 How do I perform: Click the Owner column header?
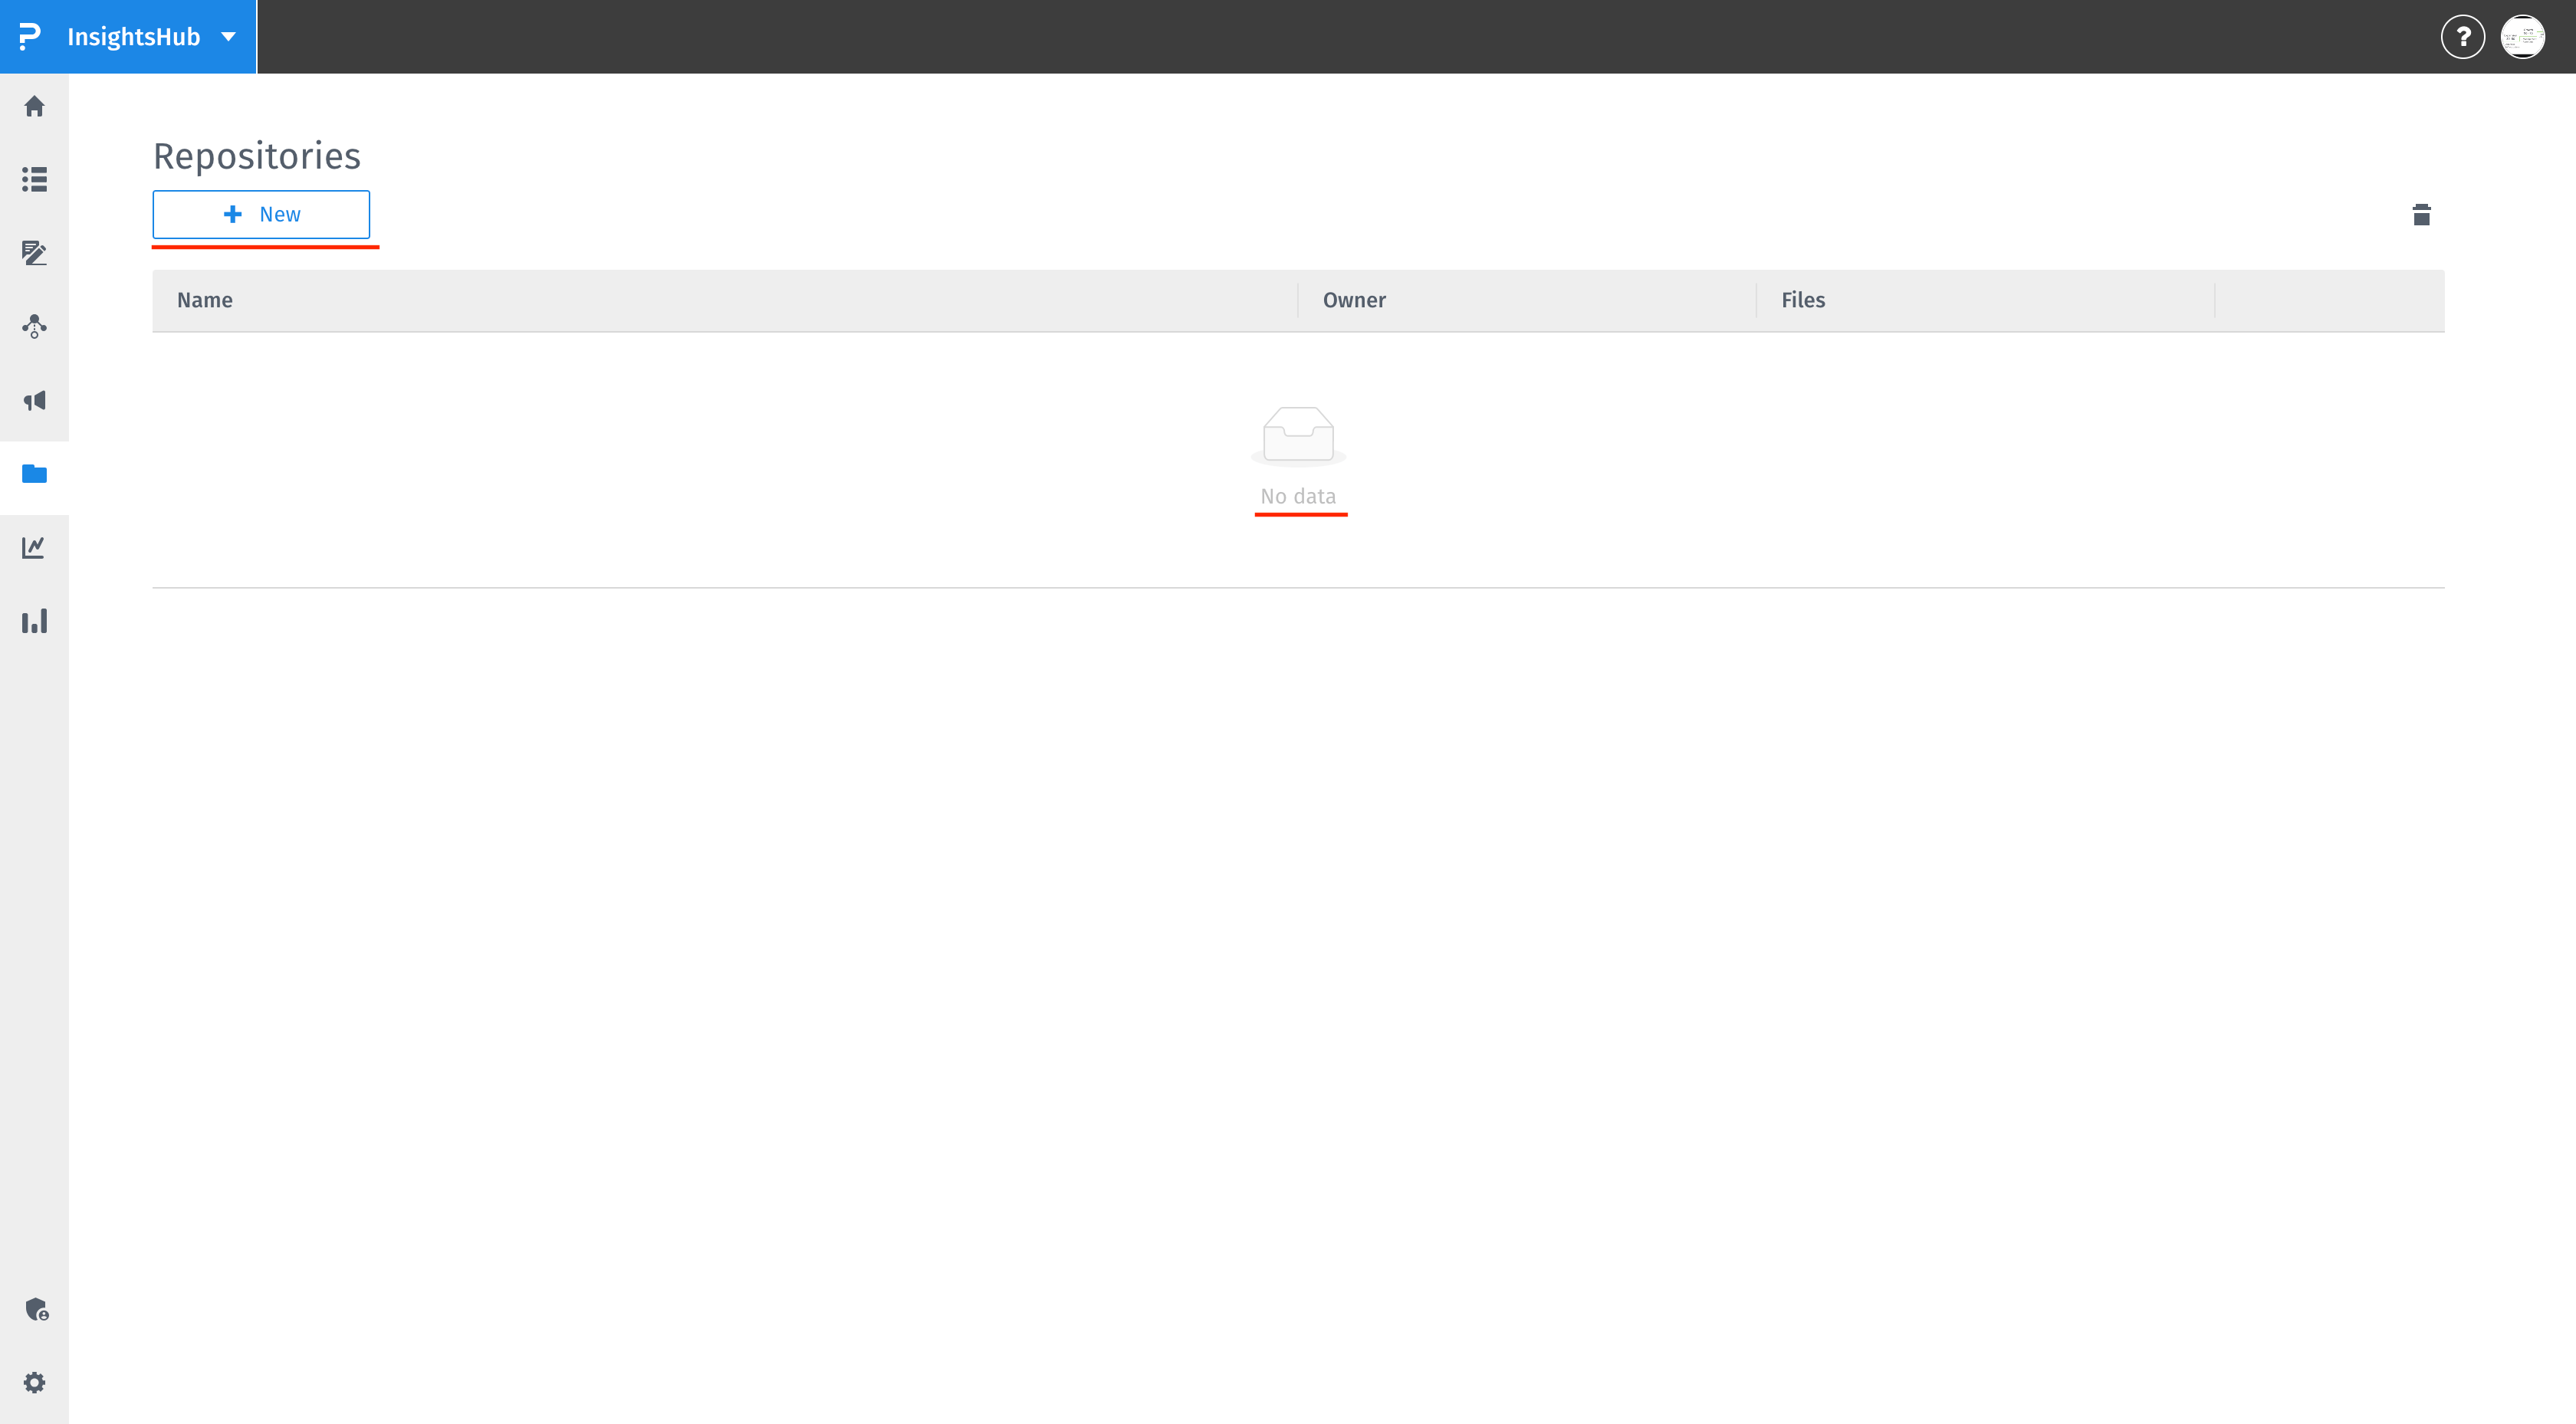tap(1354, 300)
